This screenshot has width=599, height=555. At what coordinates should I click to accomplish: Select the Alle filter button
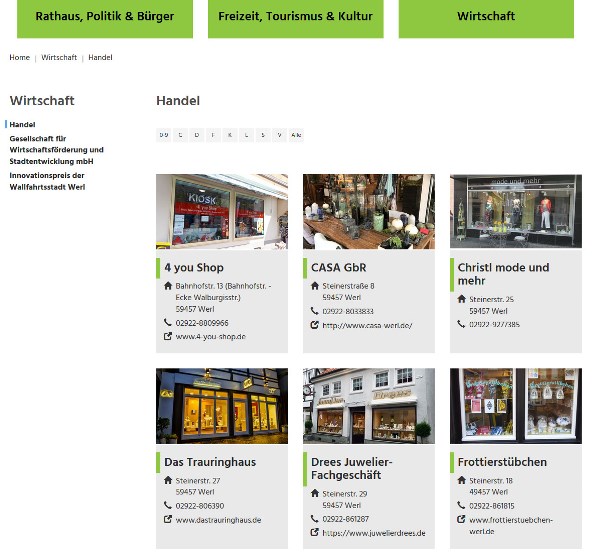(x=296, y=135)
